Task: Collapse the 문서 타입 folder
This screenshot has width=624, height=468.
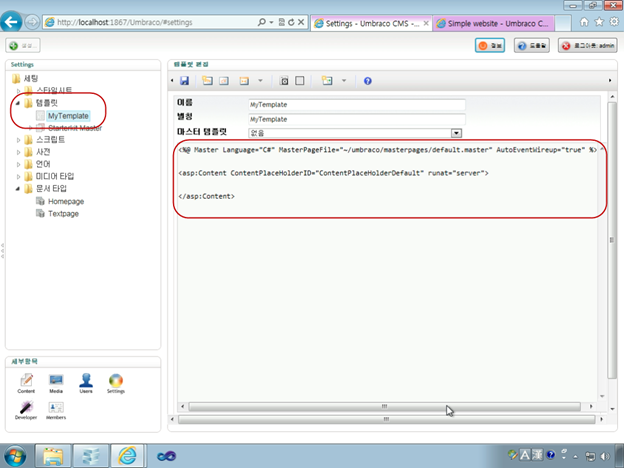Action: tap(18, 189)
